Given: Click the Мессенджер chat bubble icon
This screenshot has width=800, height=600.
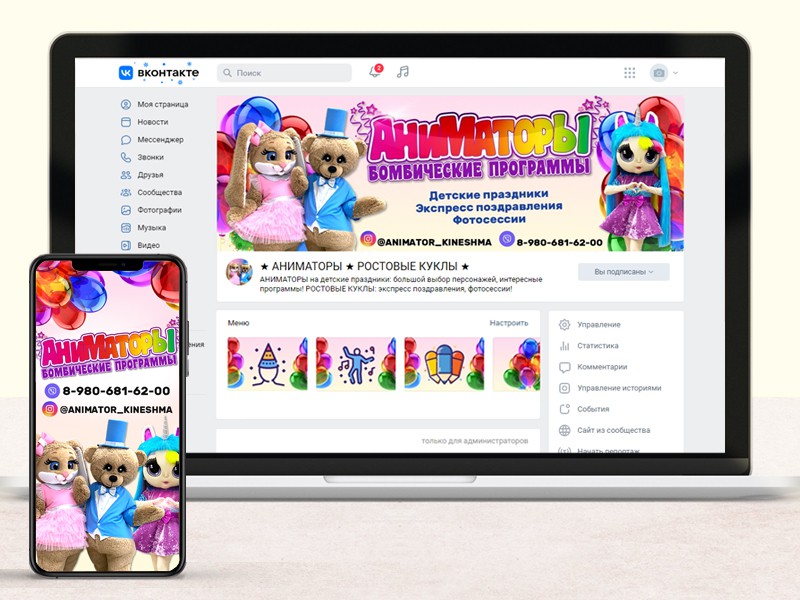Looking at the screenshot, I should [x=126, y=140].
